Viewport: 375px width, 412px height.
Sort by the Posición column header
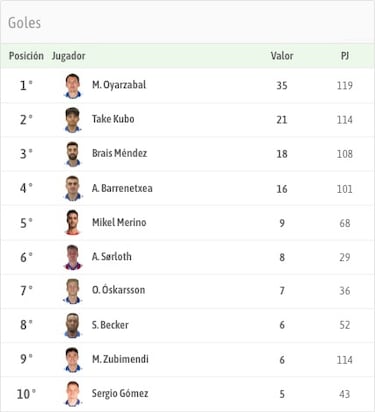pyautogui.click(x=26, y=56)
